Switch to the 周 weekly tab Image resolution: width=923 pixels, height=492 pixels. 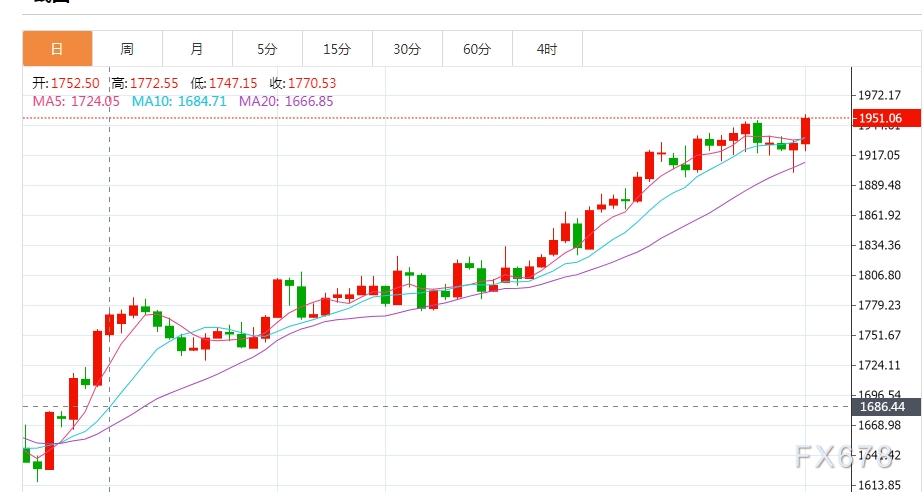coord(127,49)
